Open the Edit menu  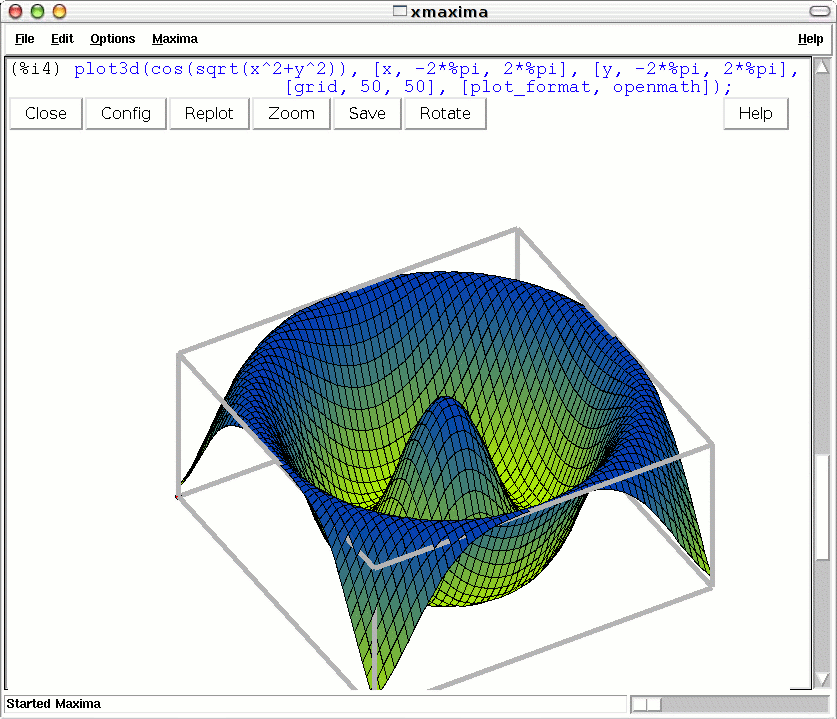pyautogui.click(x=61, y=39)
